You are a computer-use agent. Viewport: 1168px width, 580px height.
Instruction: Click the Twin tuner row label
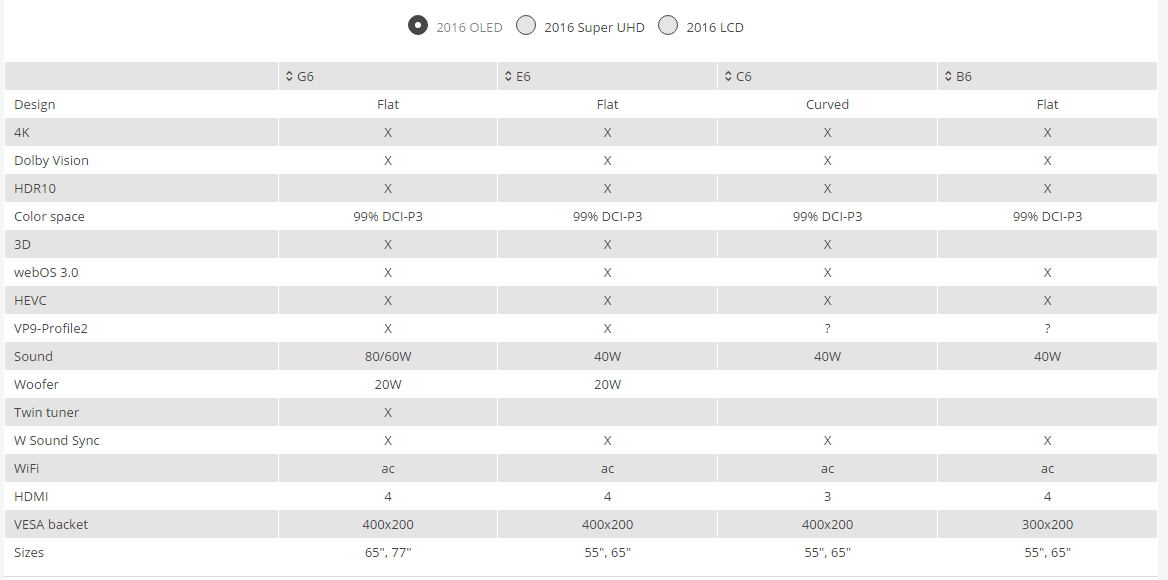tap(46, 412)
